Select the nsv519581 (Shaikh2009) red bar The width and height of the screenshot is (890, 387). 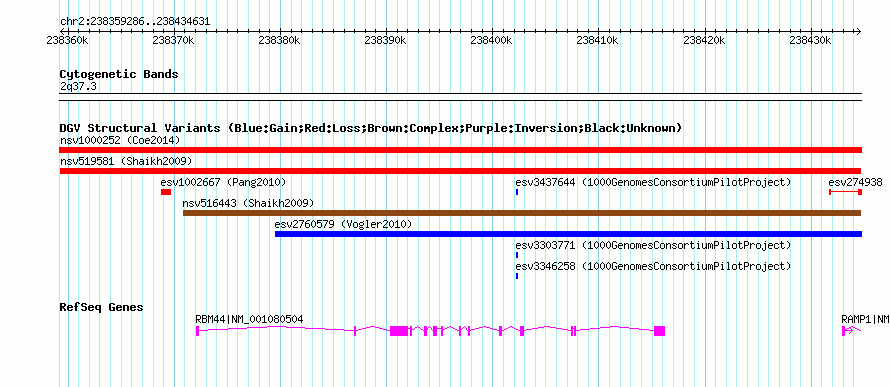(460, 171)
